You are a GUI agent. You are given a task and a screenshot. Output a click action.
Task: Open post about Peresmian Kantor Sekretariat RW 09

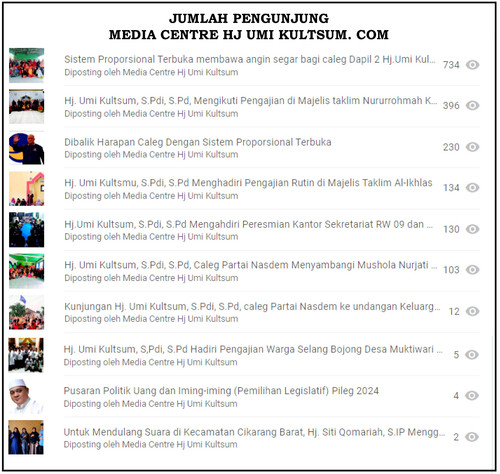[248, 224]
